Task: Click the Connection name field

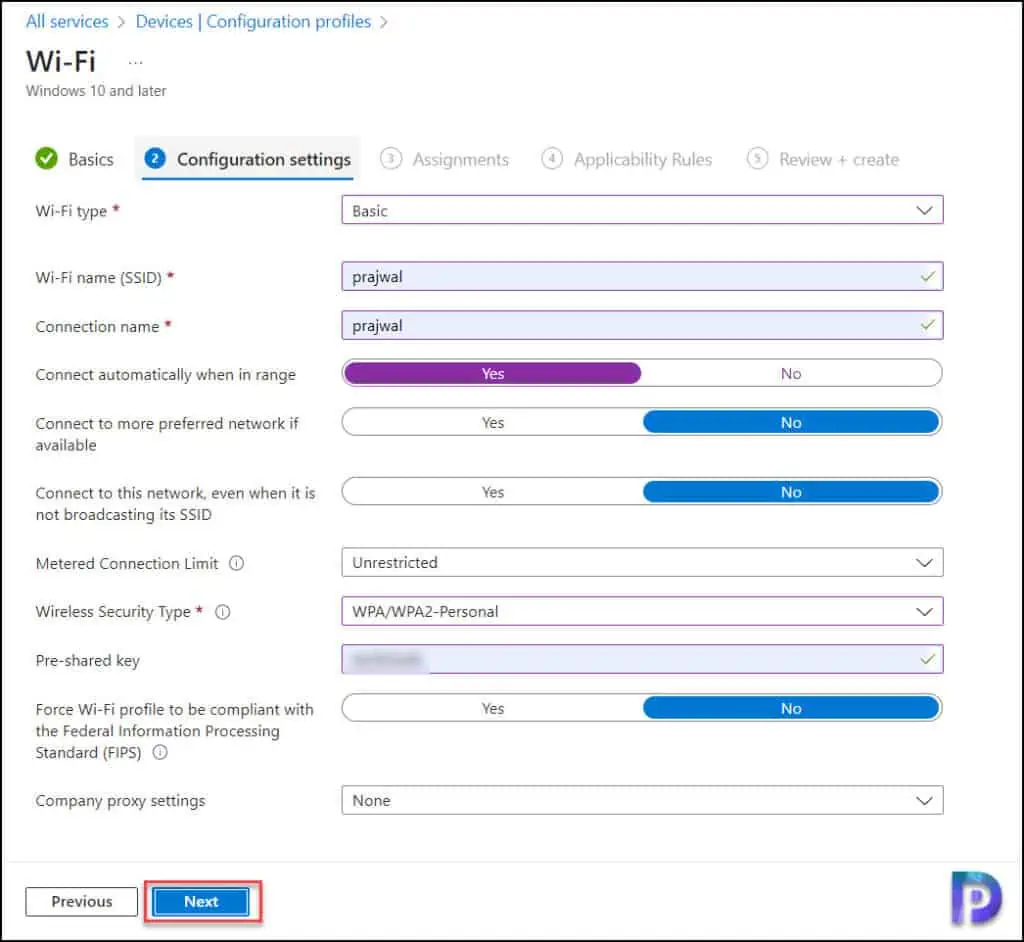Action: click(642, 325)
